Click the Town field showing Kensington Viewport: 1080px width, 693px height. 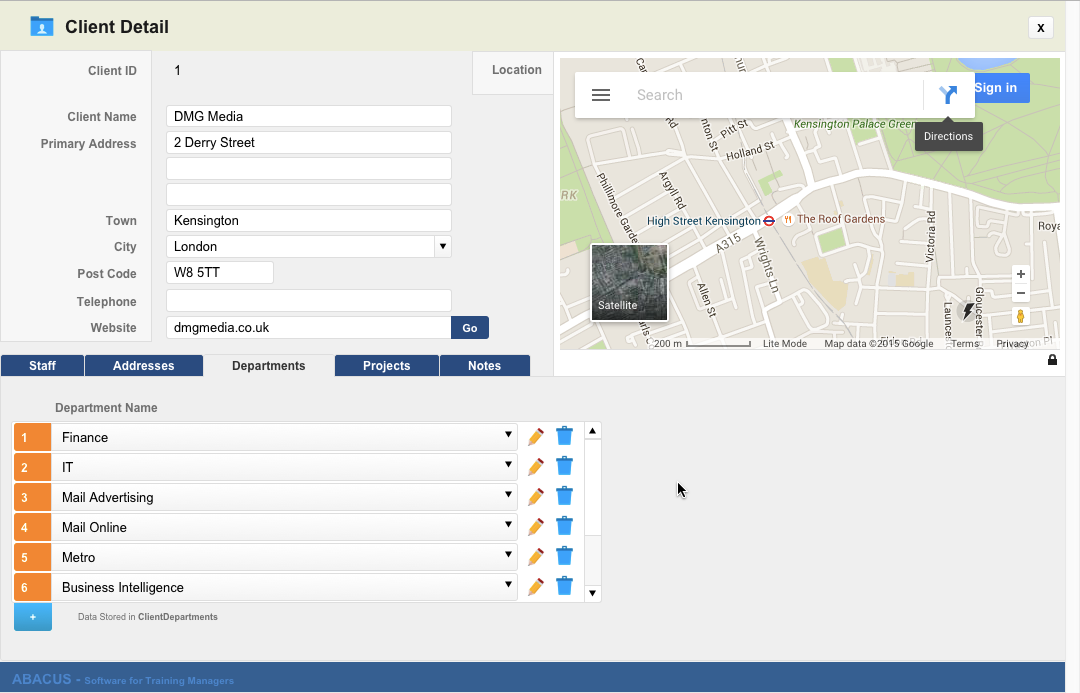pos(309,220)
